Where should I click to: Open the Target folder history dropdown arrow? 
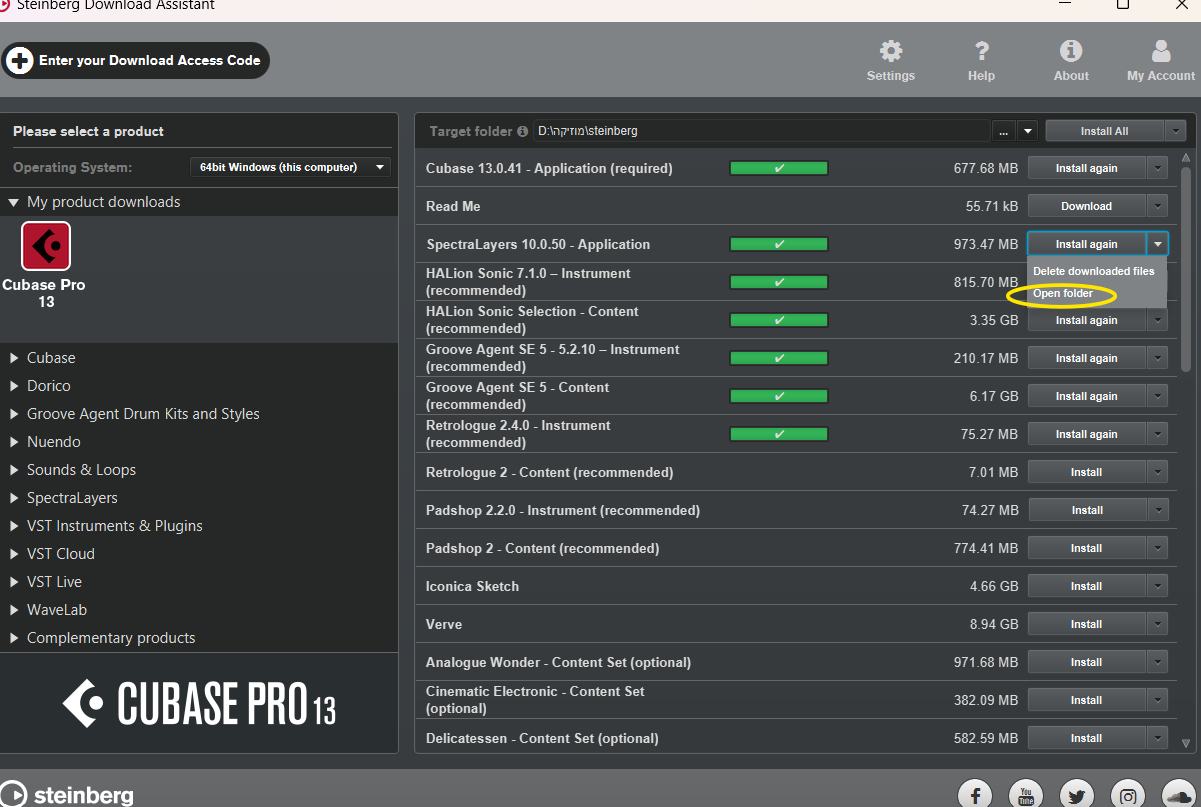1028,131
